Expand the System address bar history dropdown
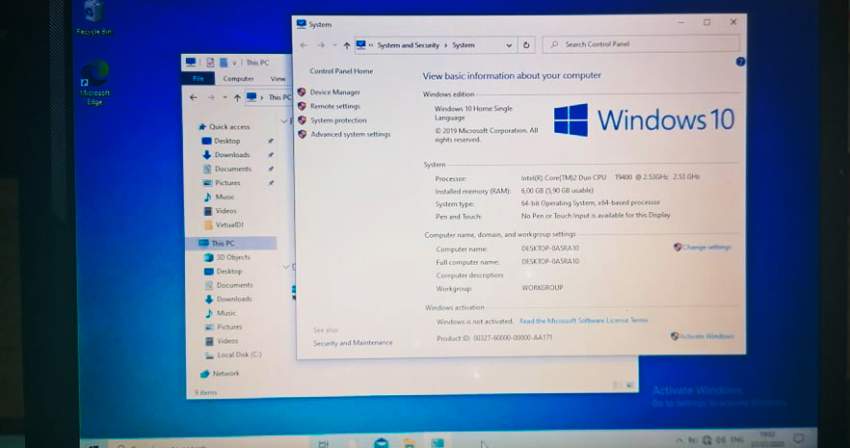 (x=508, y=46)
